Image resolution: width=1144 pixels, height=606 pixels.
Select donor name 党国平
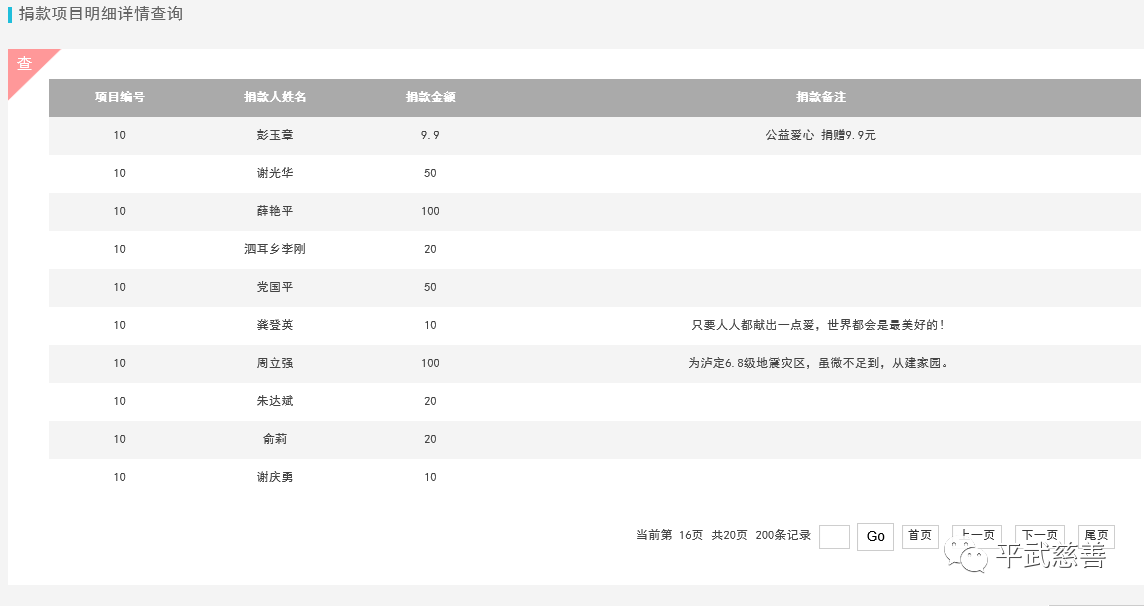tap(275, 287)
